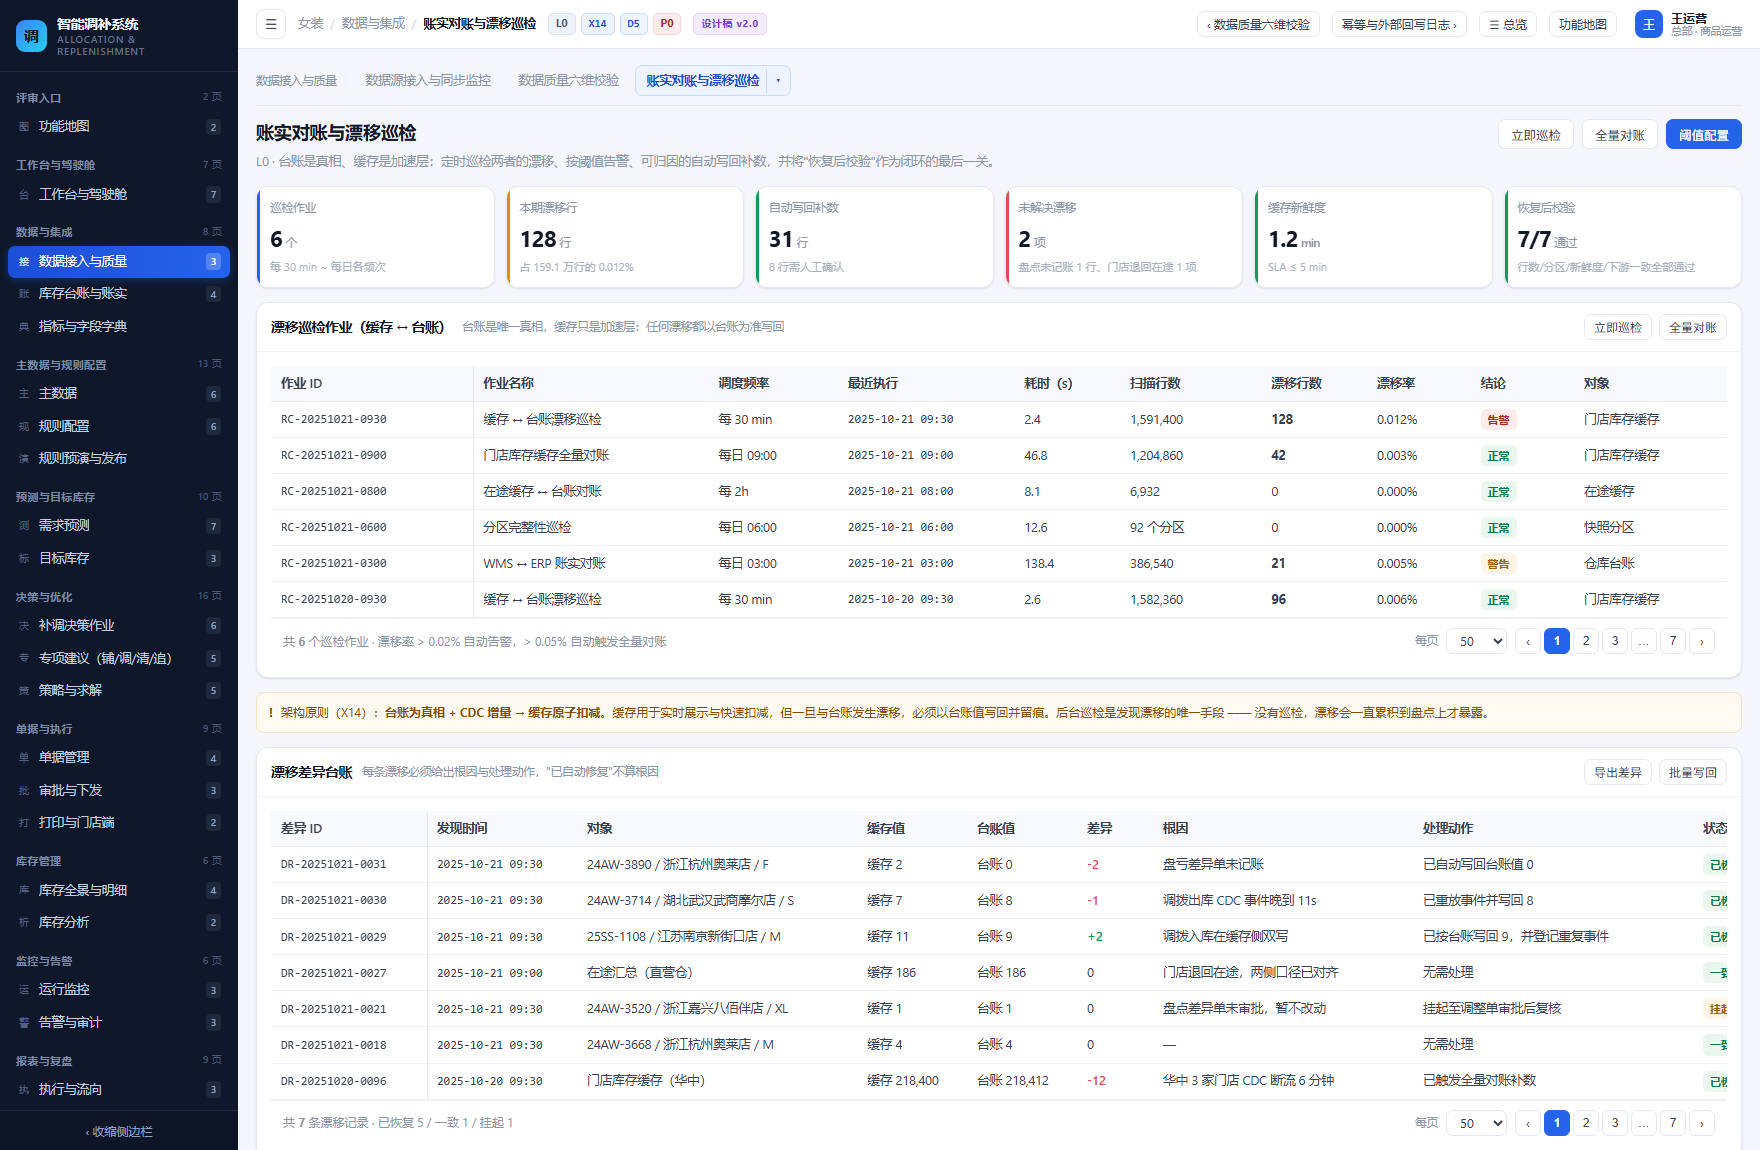The image size is (1760, 1150).
Task: Click the icon beside 指标与字段字典
Action: tap(24, 327)
